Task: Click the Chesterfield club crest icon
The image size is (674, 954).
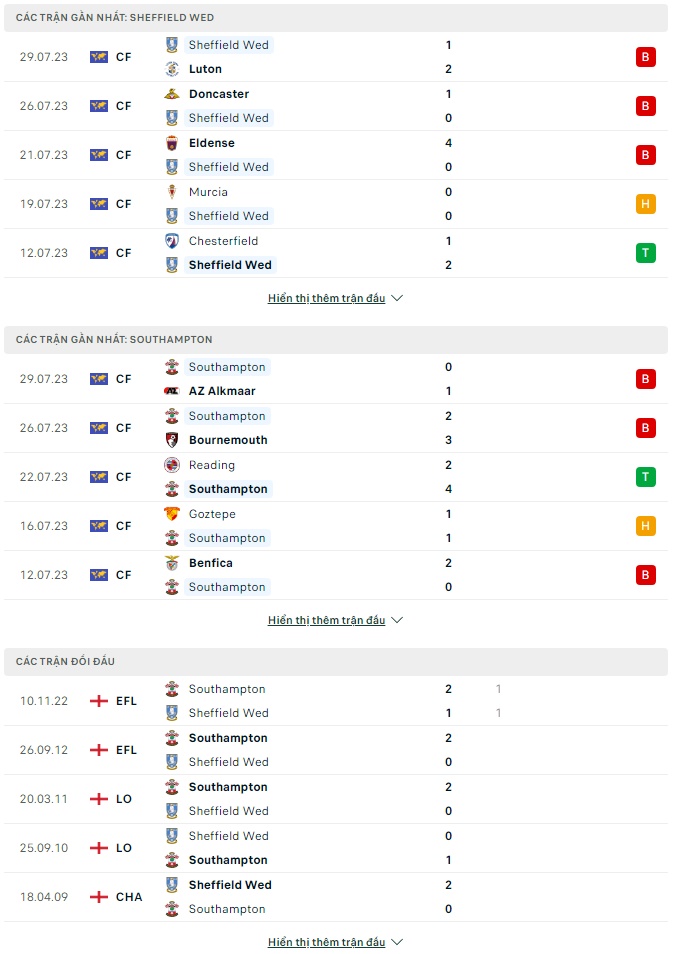Action: [x=172, y=241]
